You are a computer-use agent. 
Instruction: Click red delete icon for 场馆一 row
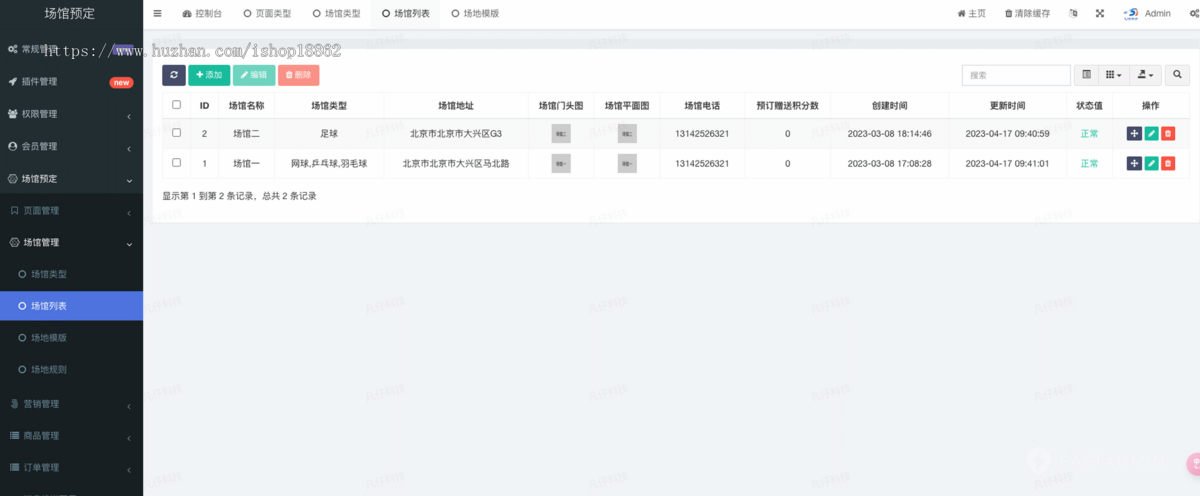pyautogui.click(x=1168, y=163)
